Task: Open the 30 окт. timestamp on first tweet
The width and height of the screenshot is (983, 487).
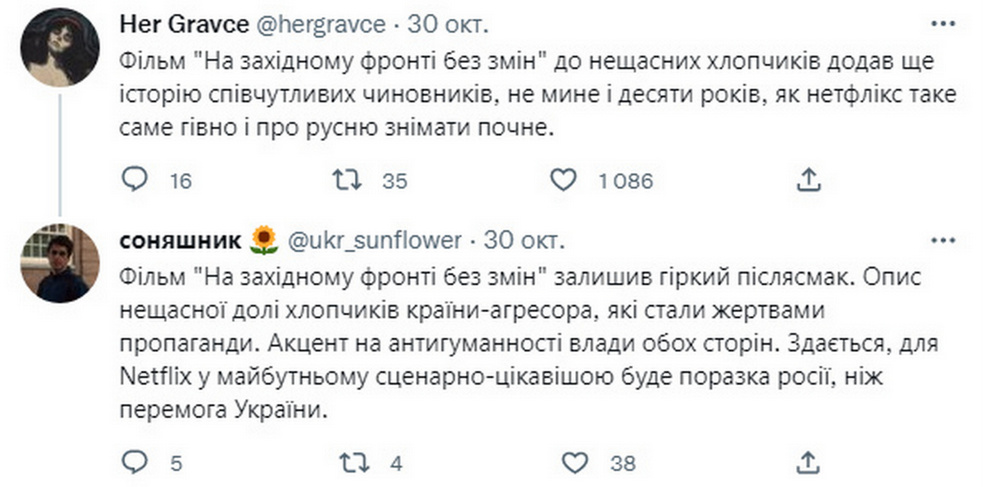Action: click(449, 24)
